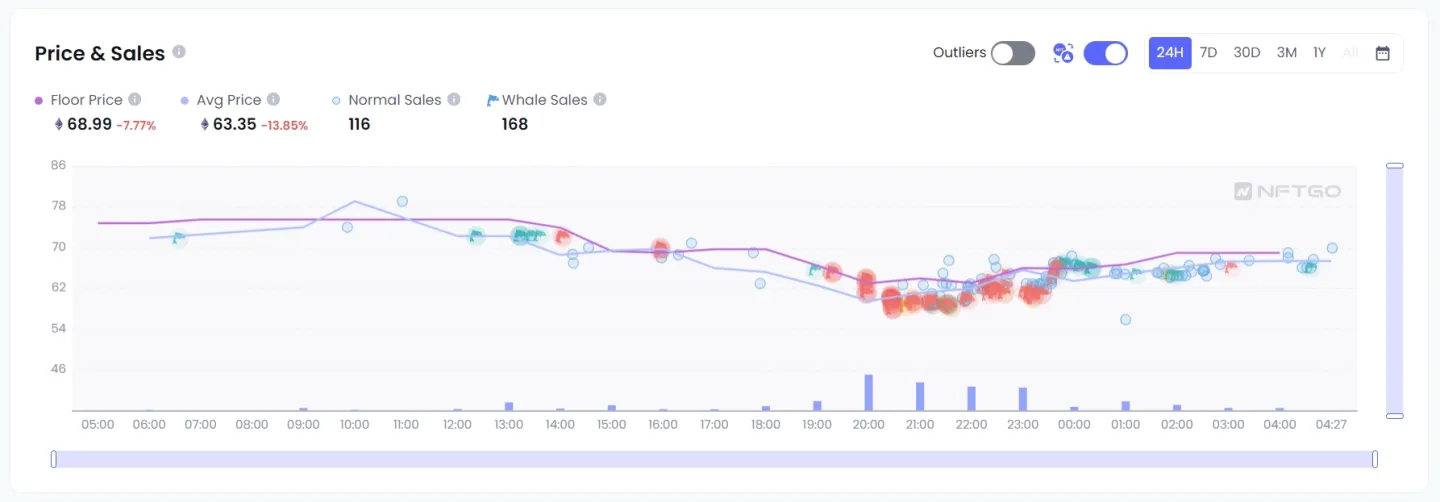The width and height of the screenshot is (1440, 502).
Task: Select the 24H time range tab
Action: click(x=1170, y=53)
